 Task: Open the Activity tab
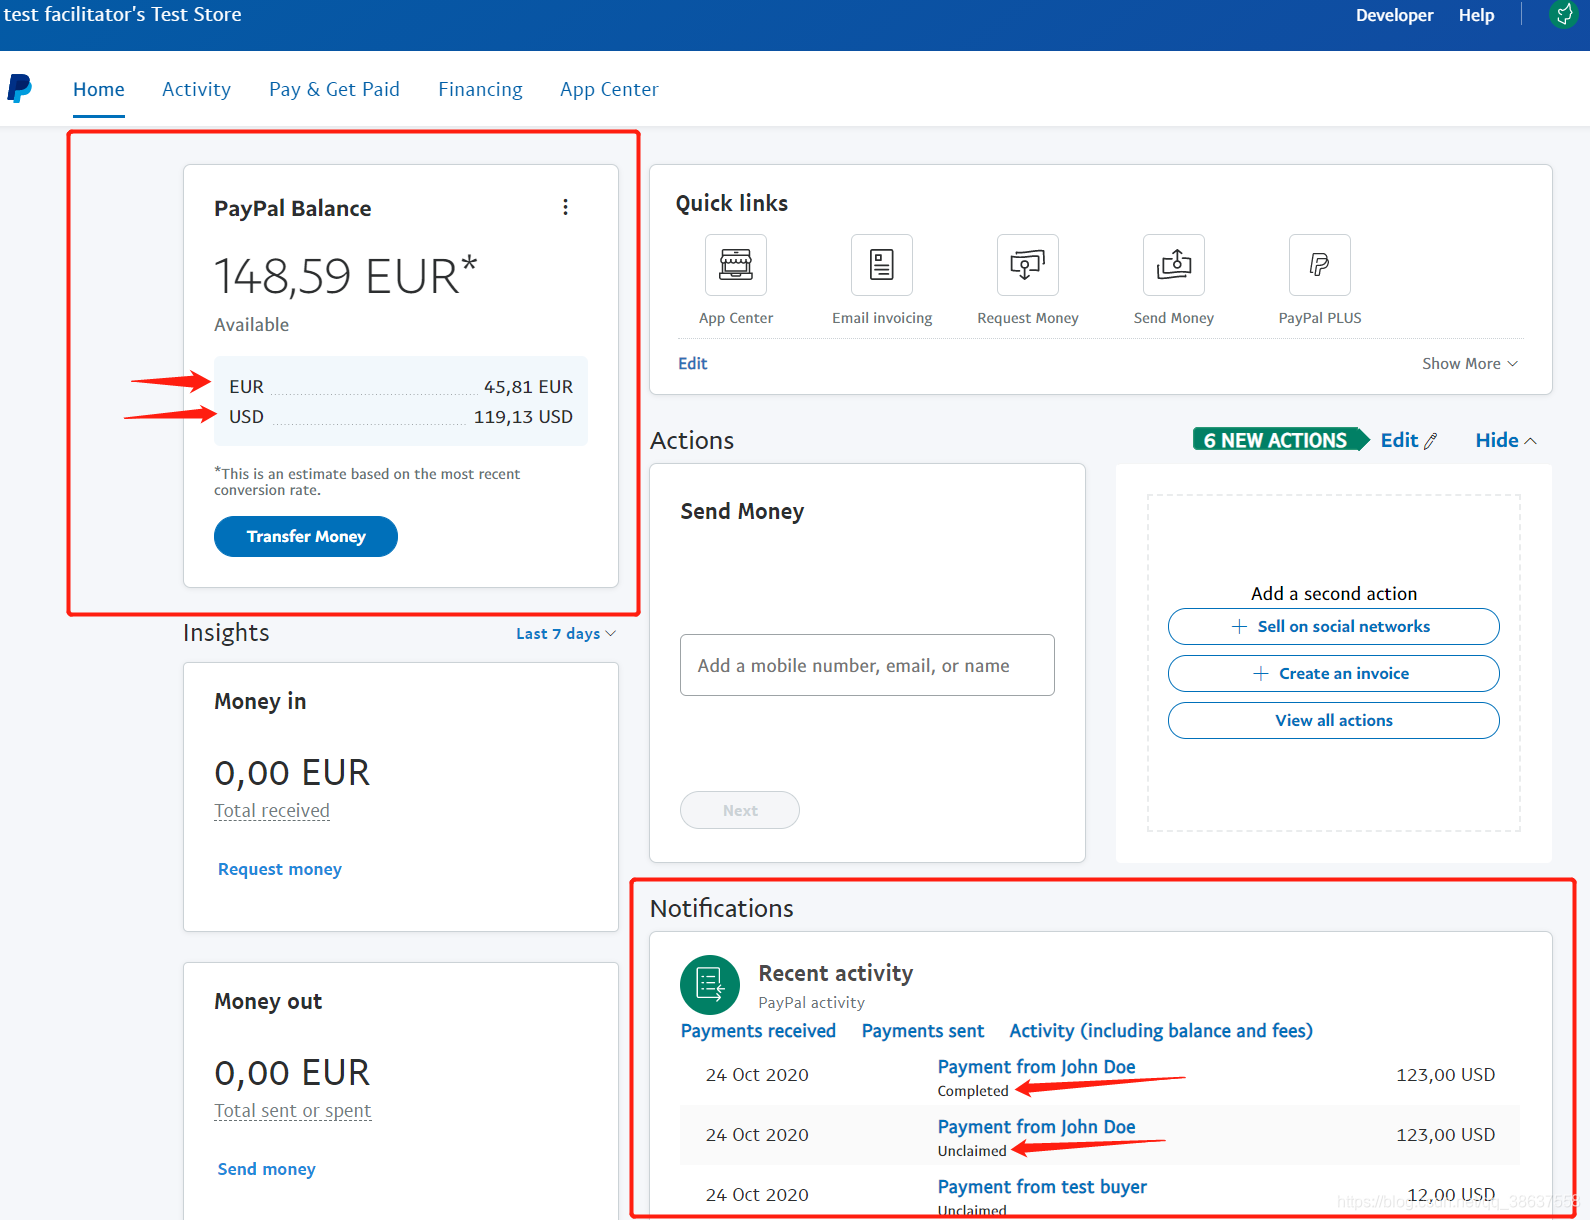(197, 89)
